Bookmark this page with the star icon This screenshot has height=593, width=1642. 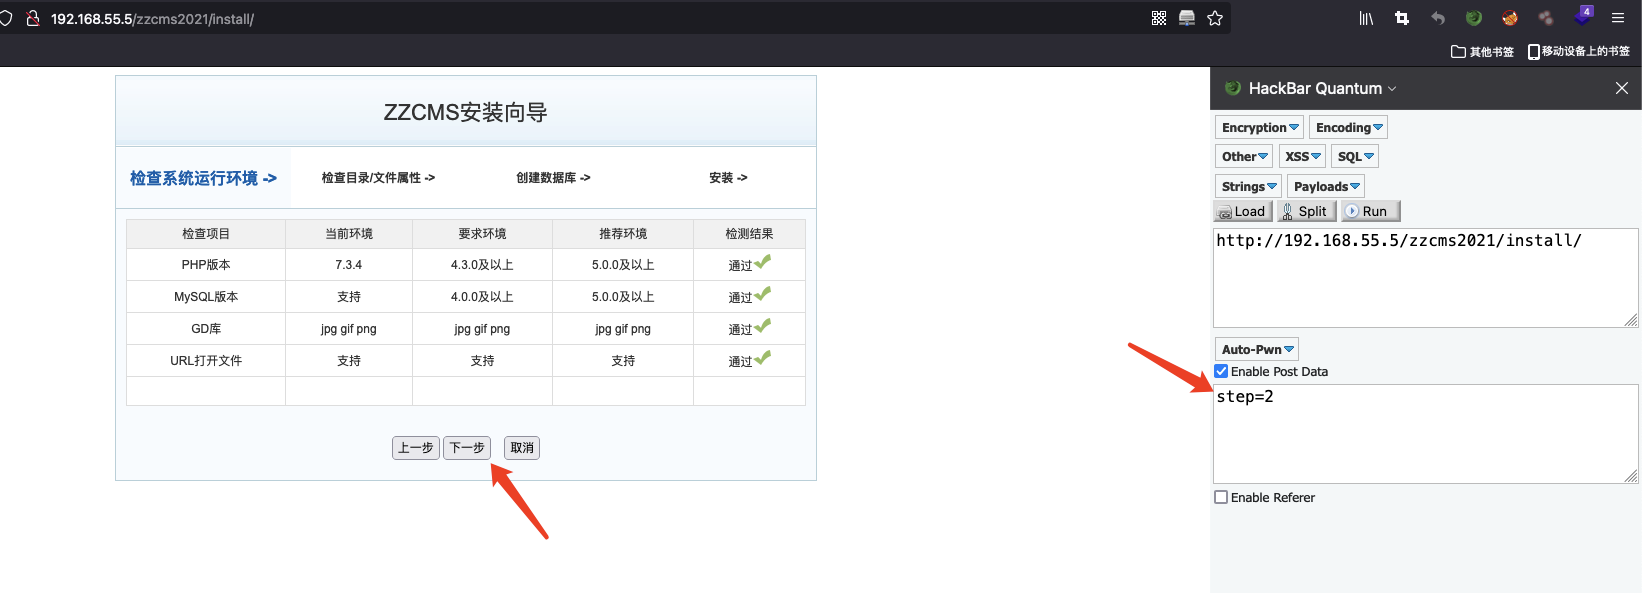(1215, 18)
